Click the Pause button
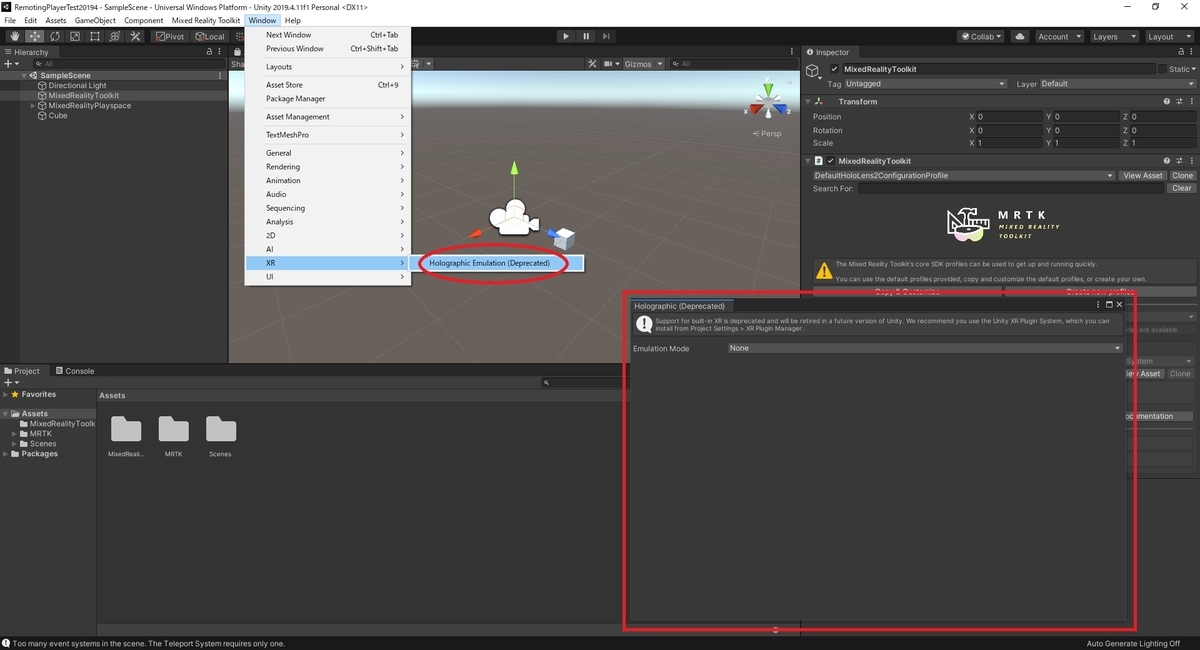 coord(586,36)
